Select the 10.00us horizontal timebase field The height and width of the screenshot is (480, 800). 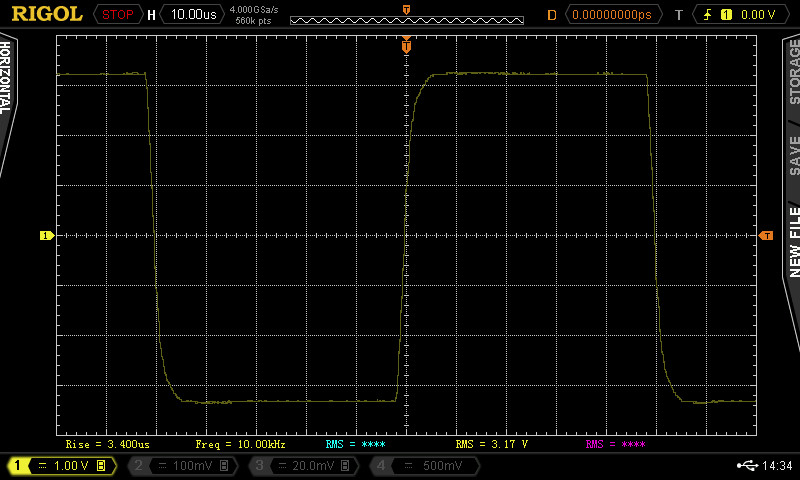[192, 14]
